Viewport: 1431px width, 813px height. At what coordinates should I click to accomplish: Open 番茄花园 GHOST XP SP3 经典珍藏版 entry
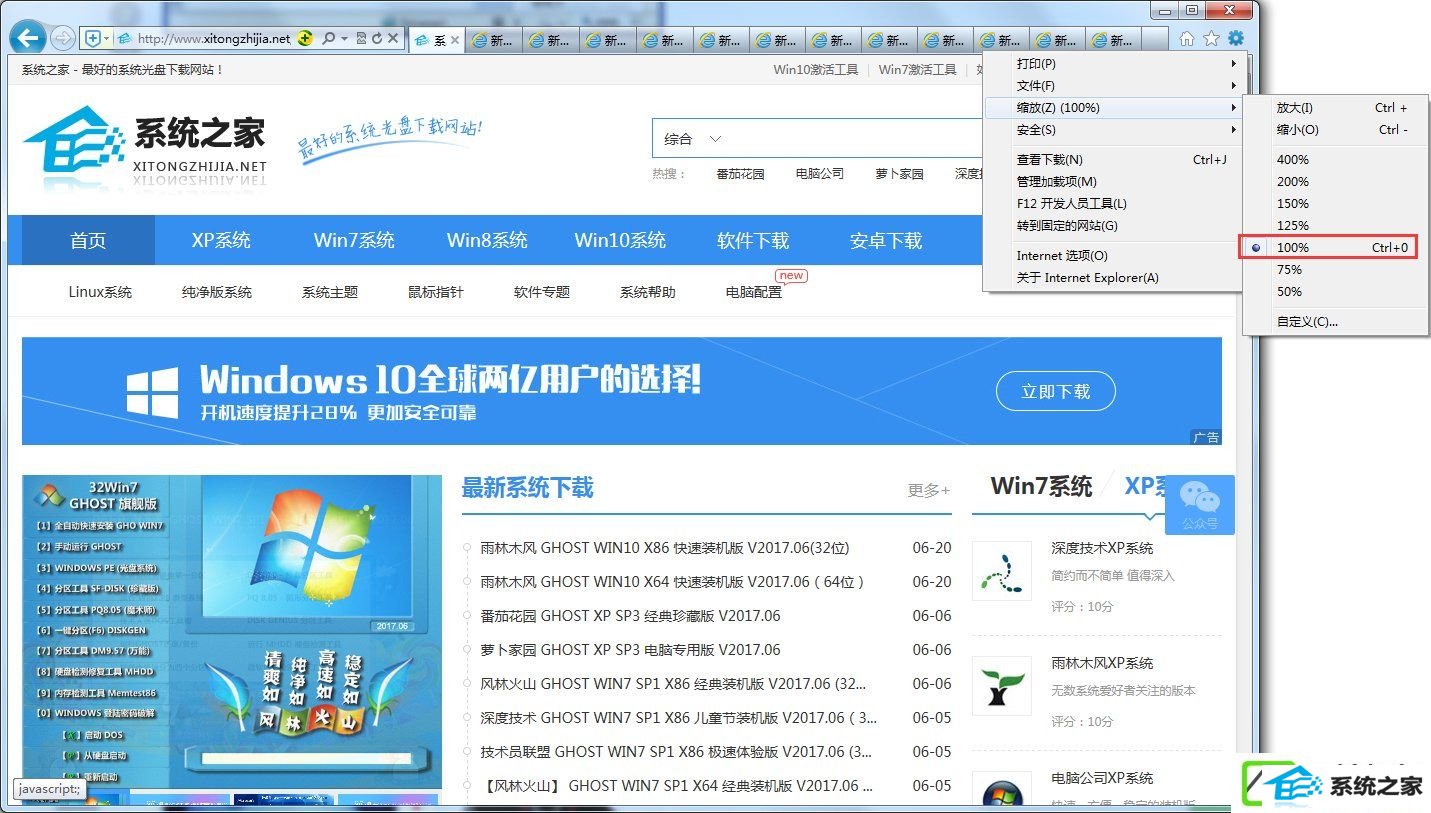[630, 616]
